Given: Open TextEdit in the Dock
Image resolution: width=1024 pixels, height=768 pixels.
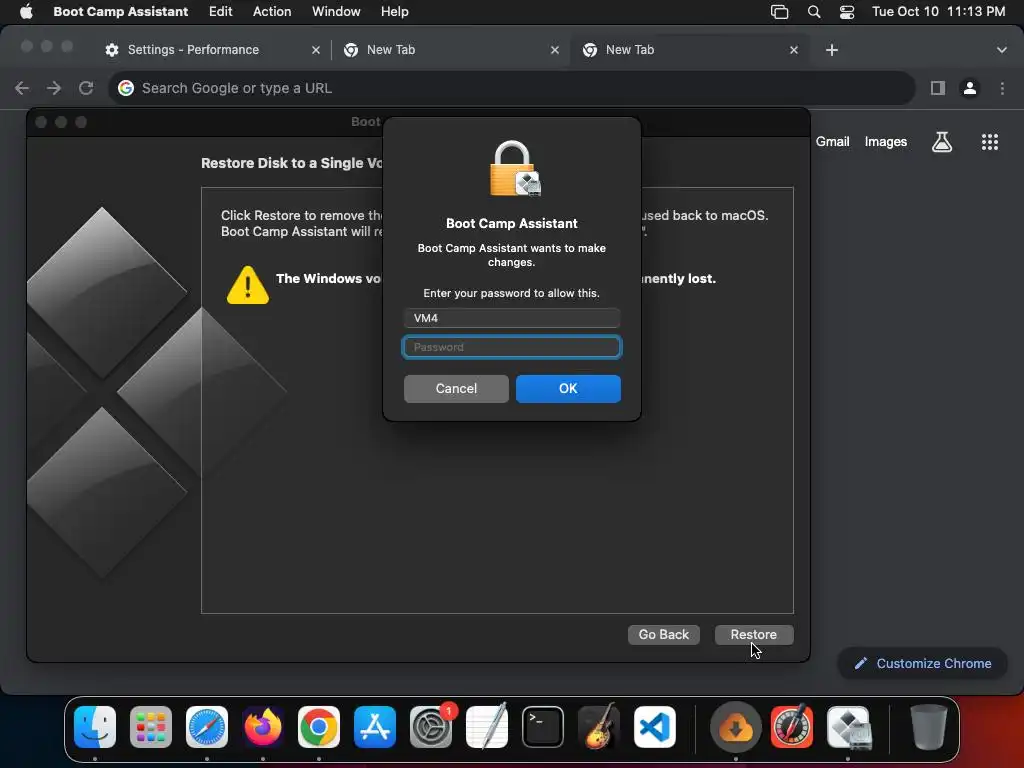Looking at the screenshot, I should (x=487, y=727).
